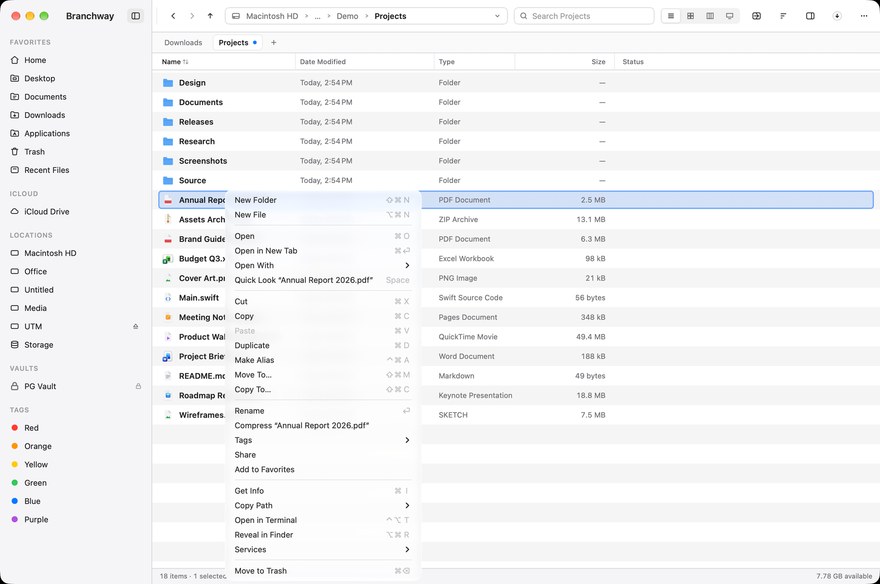The image size is (880, 584).
Task: Select the Project Brief Word file icon
Action: tap(167, 357)
